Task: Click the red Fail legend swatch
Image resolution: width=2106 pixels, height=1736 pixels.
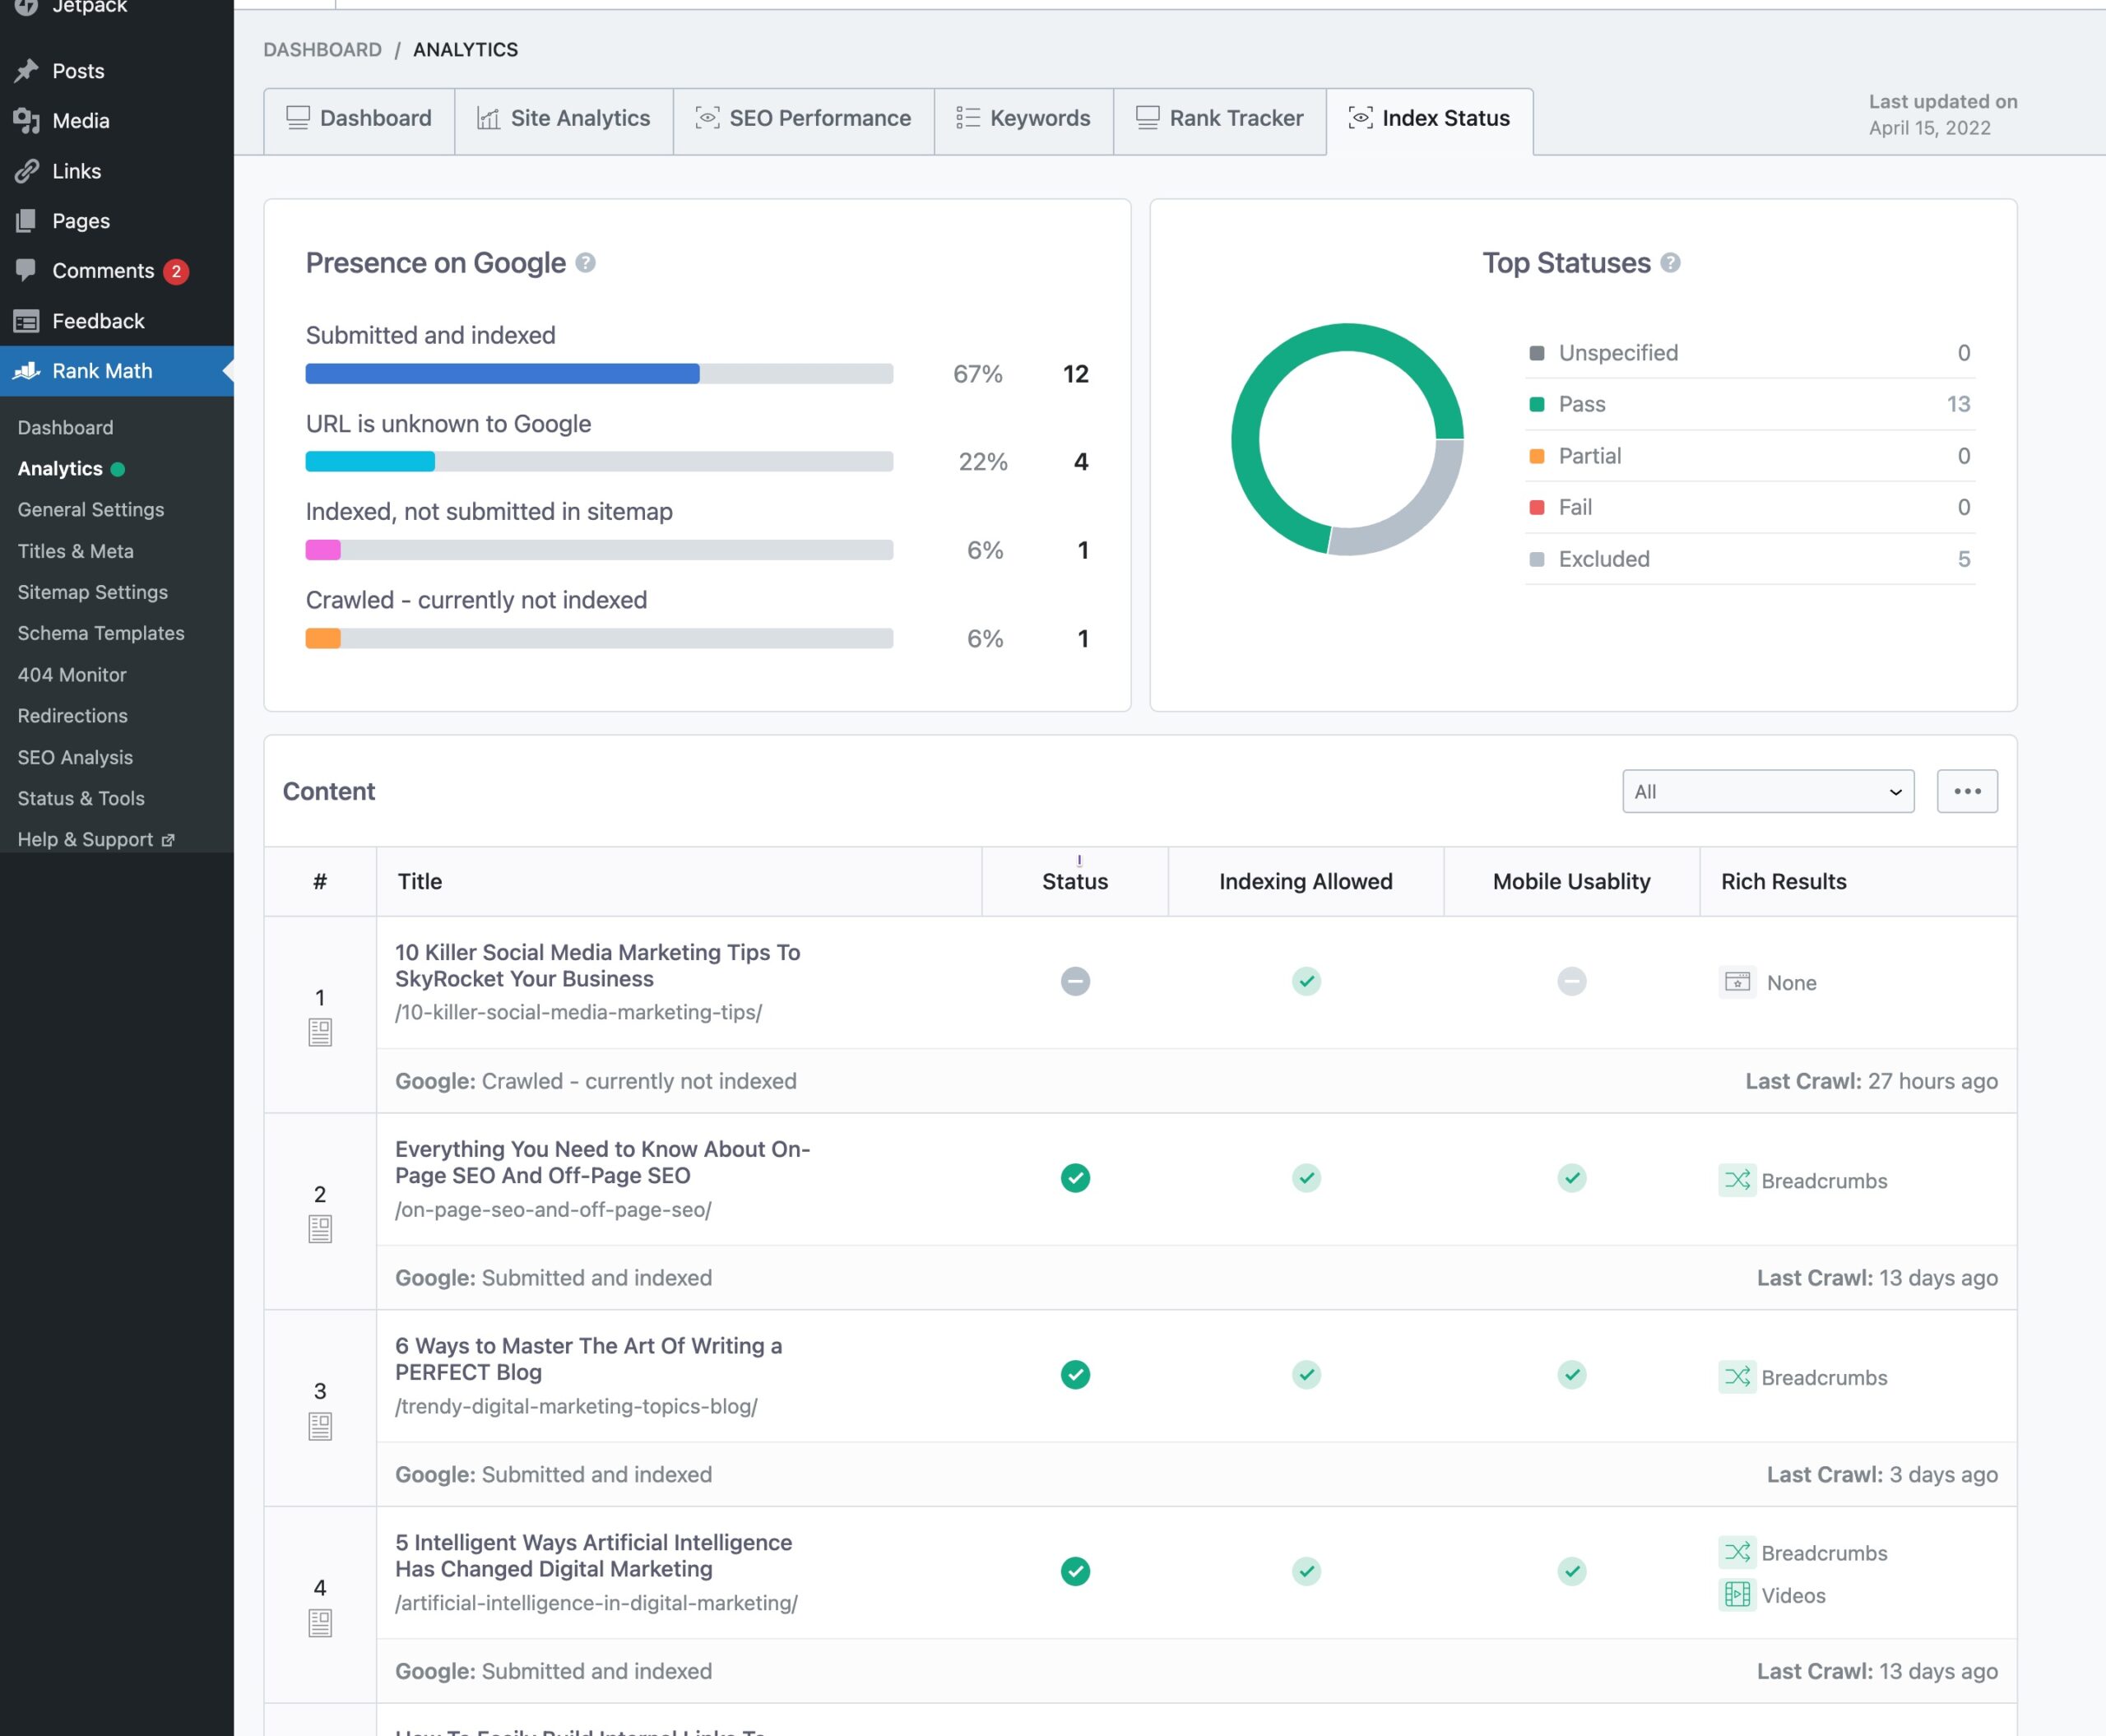Action: pos(1537,507)
